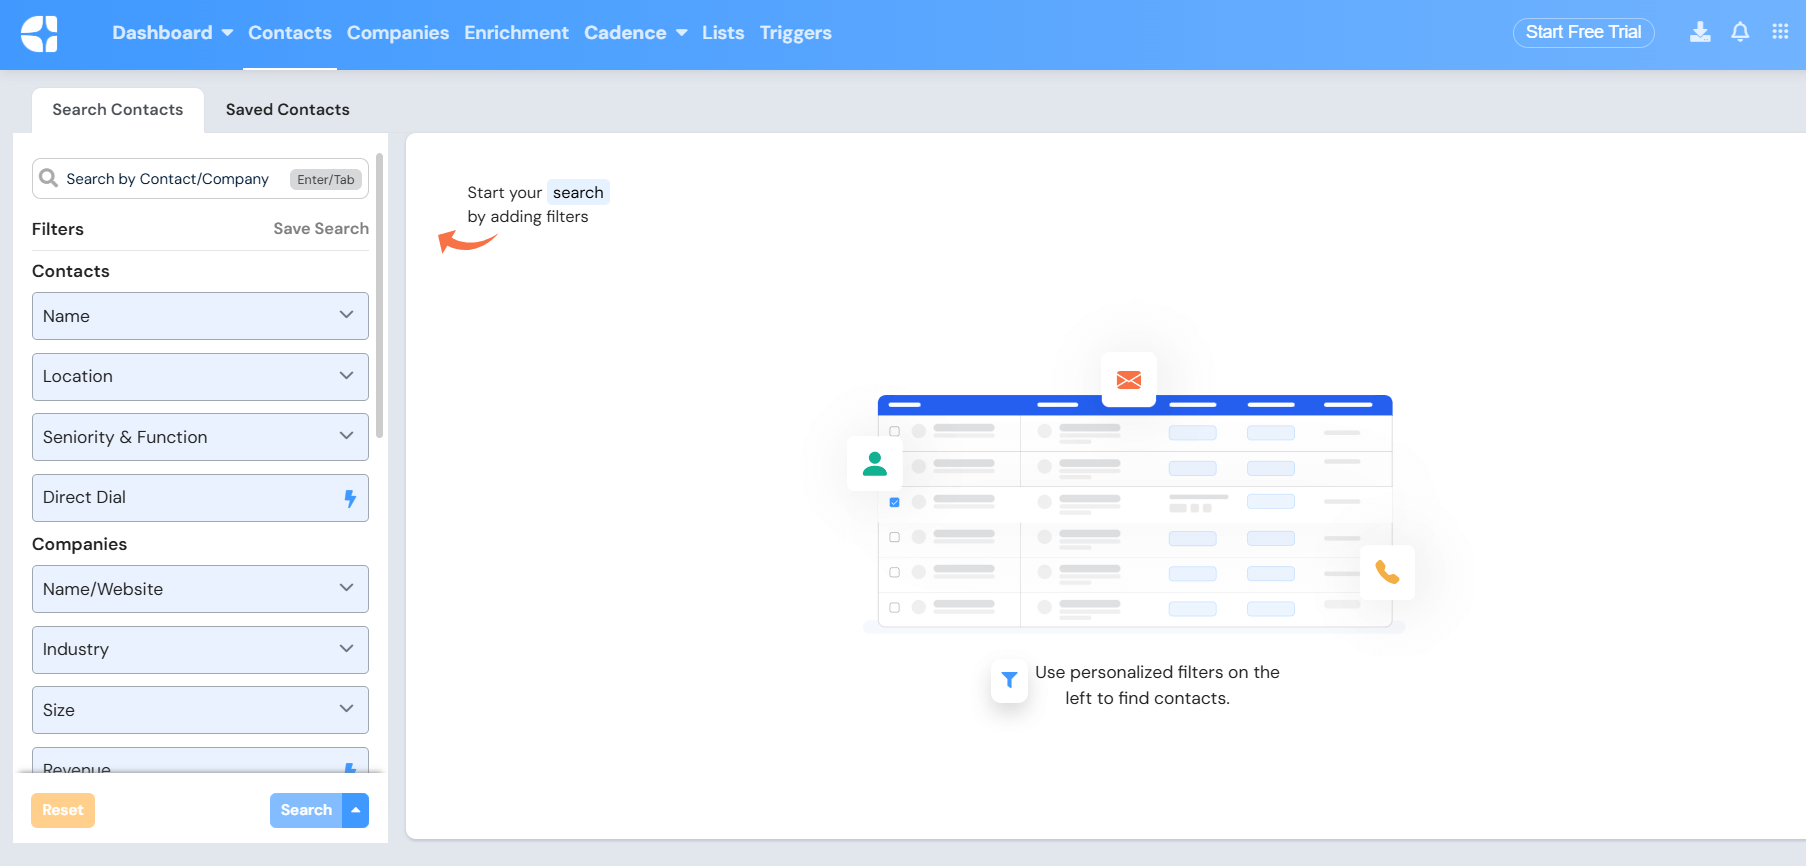Click the Start Free Trial button
This screenshot has height=866, width=1806.
pyautogui.click(x=1583, y=32)
